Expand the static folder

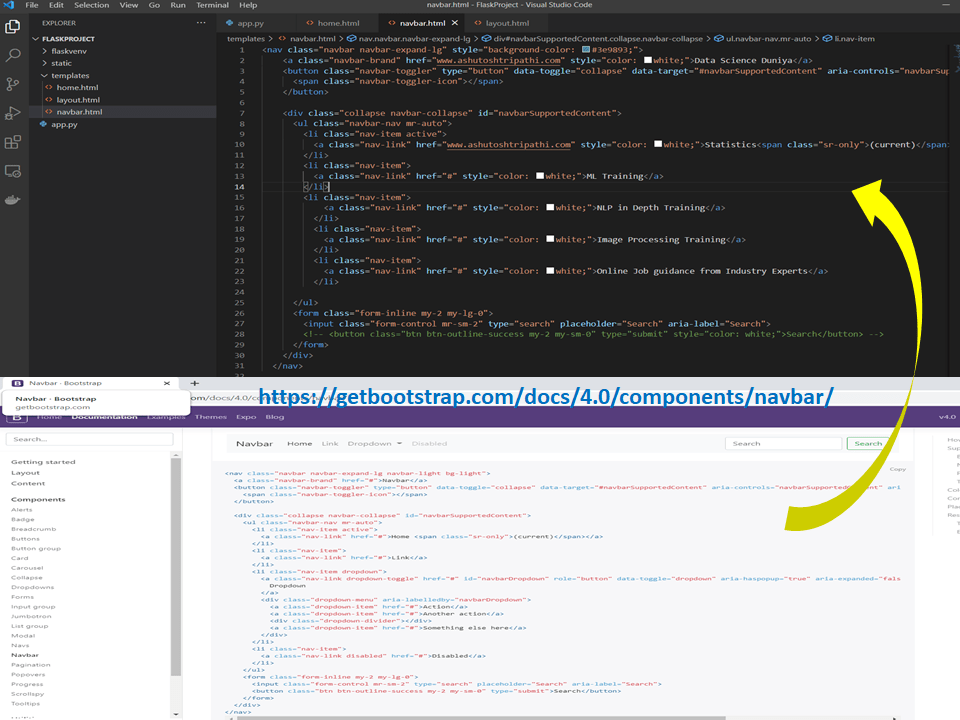point(61,63)
